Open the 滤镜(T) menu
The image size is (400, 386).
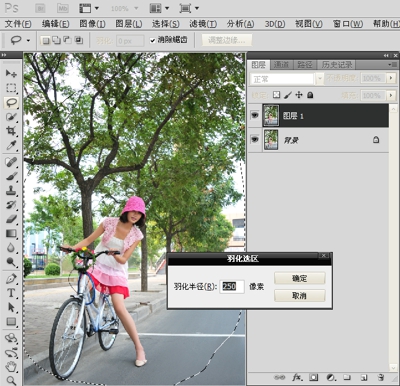203,24
